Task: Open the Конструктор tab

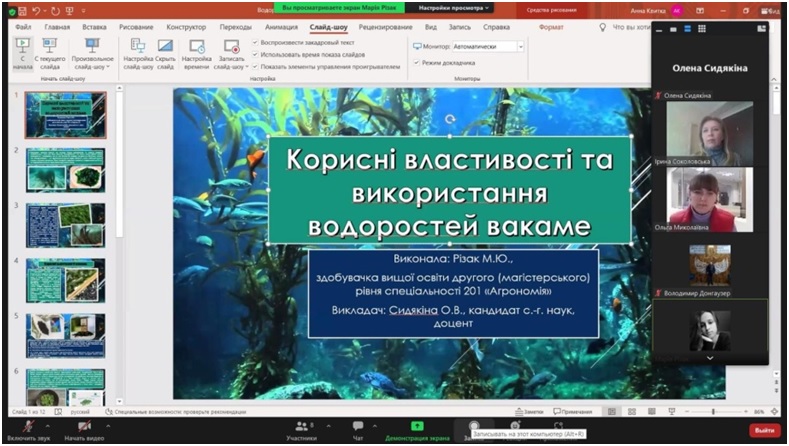Action: 186,27
